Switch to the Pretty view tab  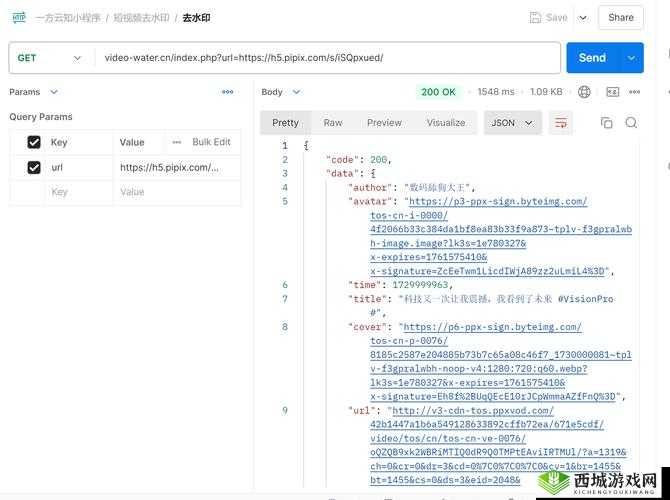(285, 123)
